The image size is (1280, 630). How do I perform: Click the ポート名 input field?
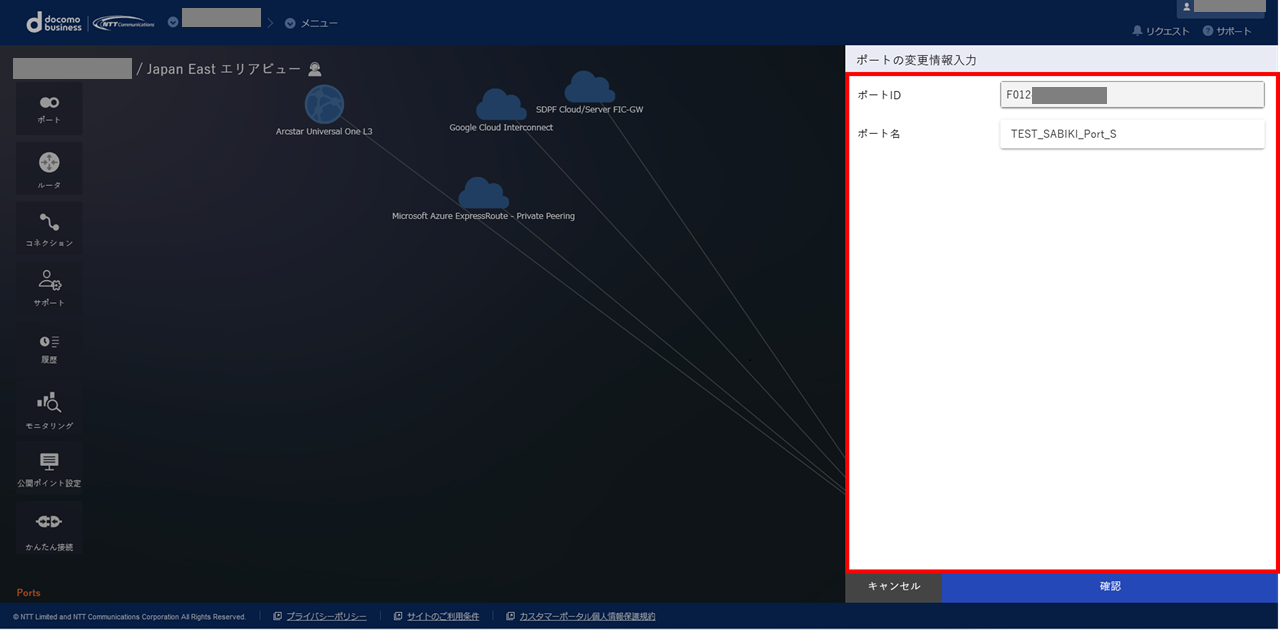point(1131,134)
